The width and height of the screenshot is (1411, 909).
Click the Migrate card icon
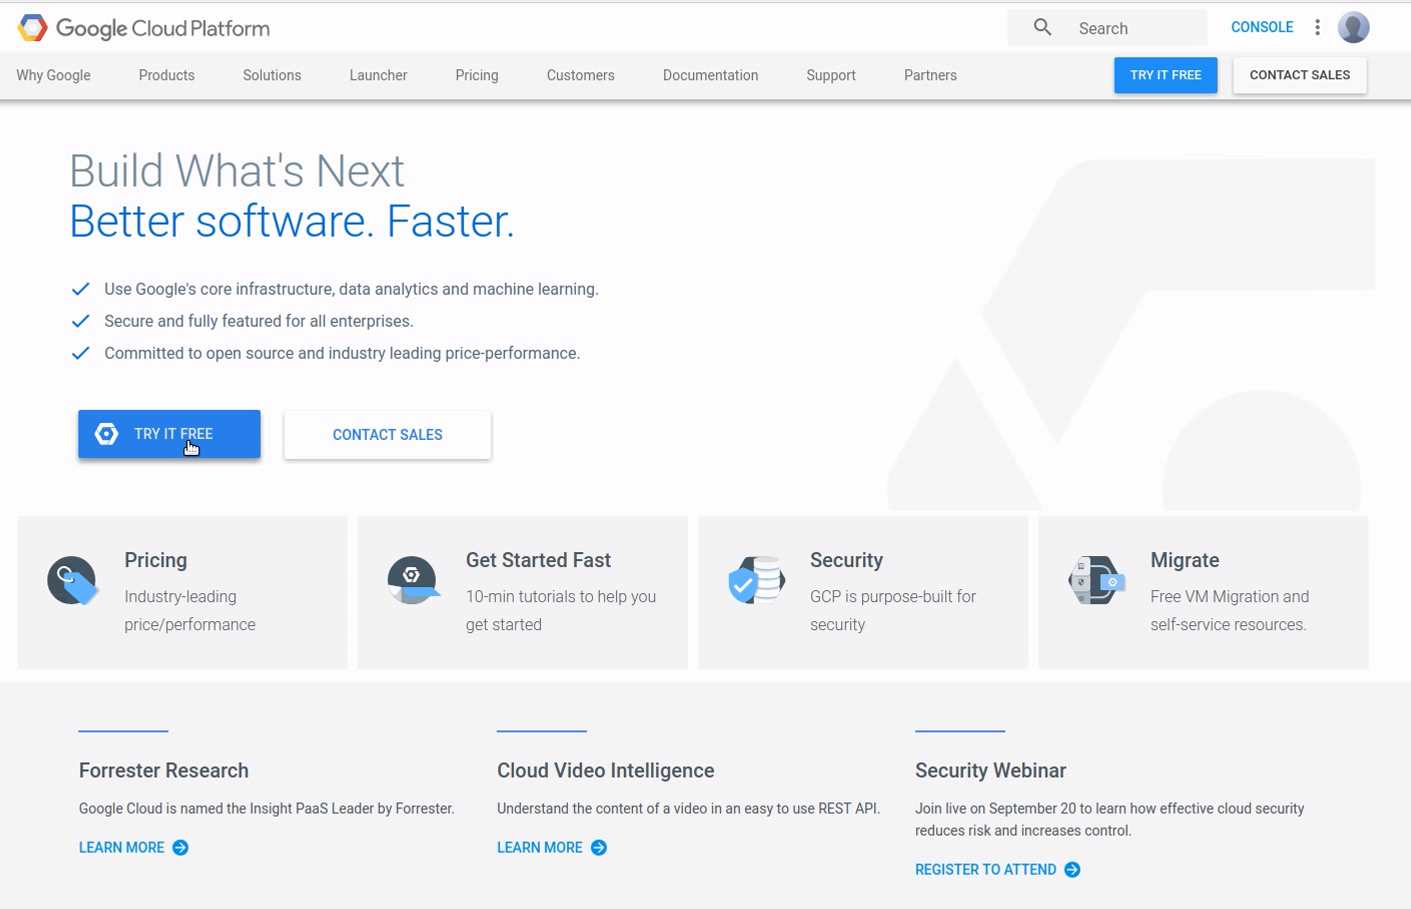[1096, 581]
